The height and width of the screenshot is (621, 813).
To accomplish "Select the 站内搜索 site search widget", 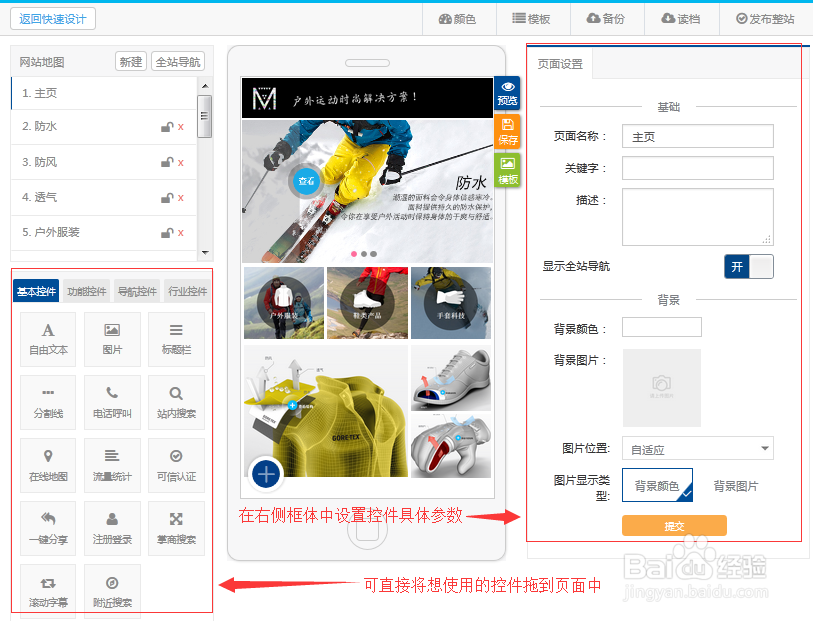I will point(176,402).
